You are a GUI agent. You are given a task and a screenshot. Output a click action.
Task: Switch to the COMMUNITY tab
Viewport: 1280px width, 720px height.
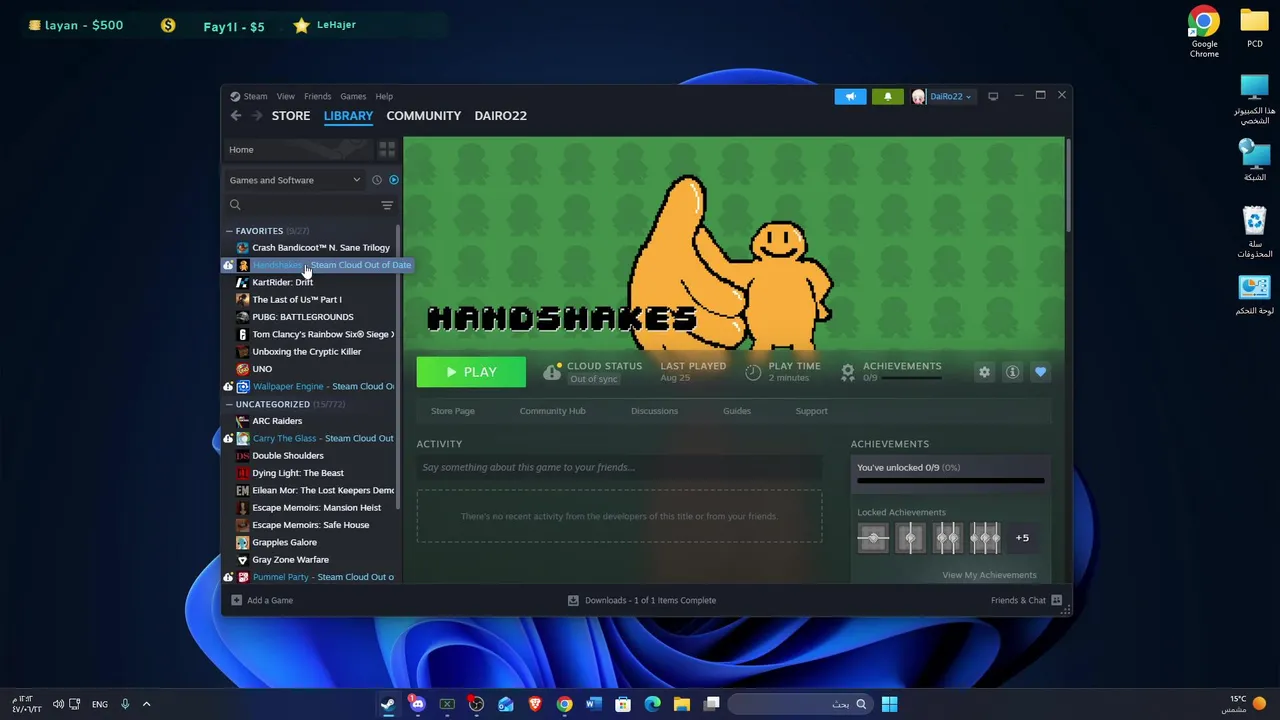click(x=424, y=115)
